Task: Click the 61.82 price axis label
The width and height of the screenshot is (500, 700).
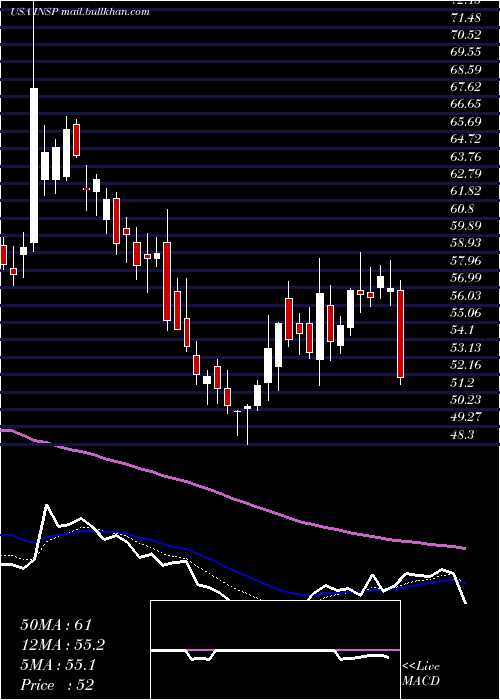Action: click(467, 192)
